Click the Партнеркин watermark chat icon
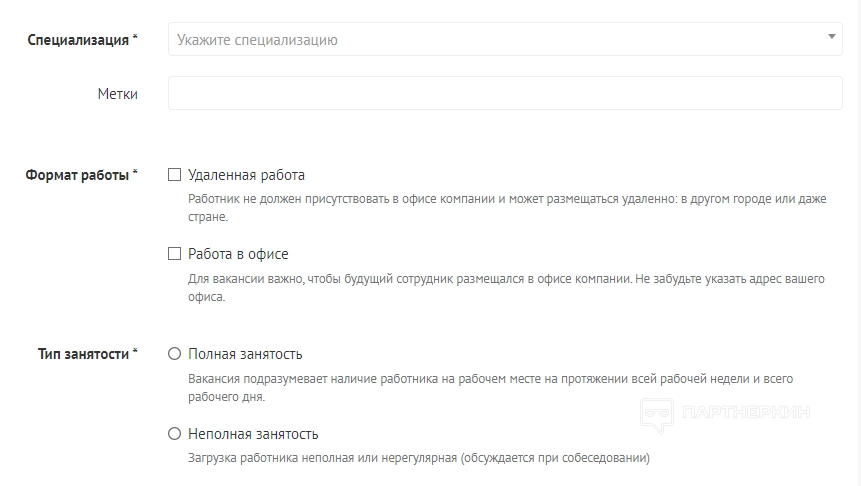Viewport: 861px width, 486px height. pos(656,414)
